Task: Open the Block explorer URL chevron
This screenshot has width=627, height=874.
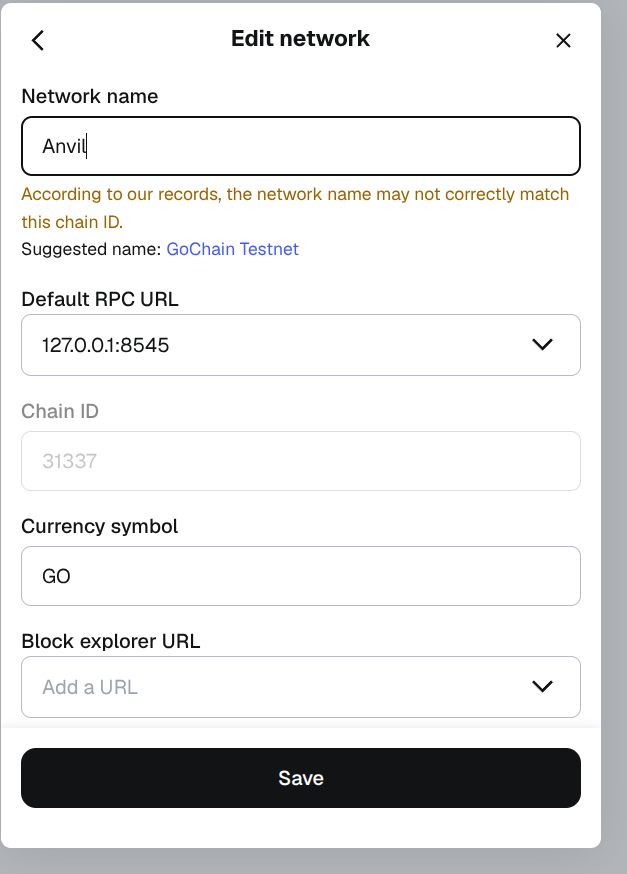Action: [x=542, y=686]
